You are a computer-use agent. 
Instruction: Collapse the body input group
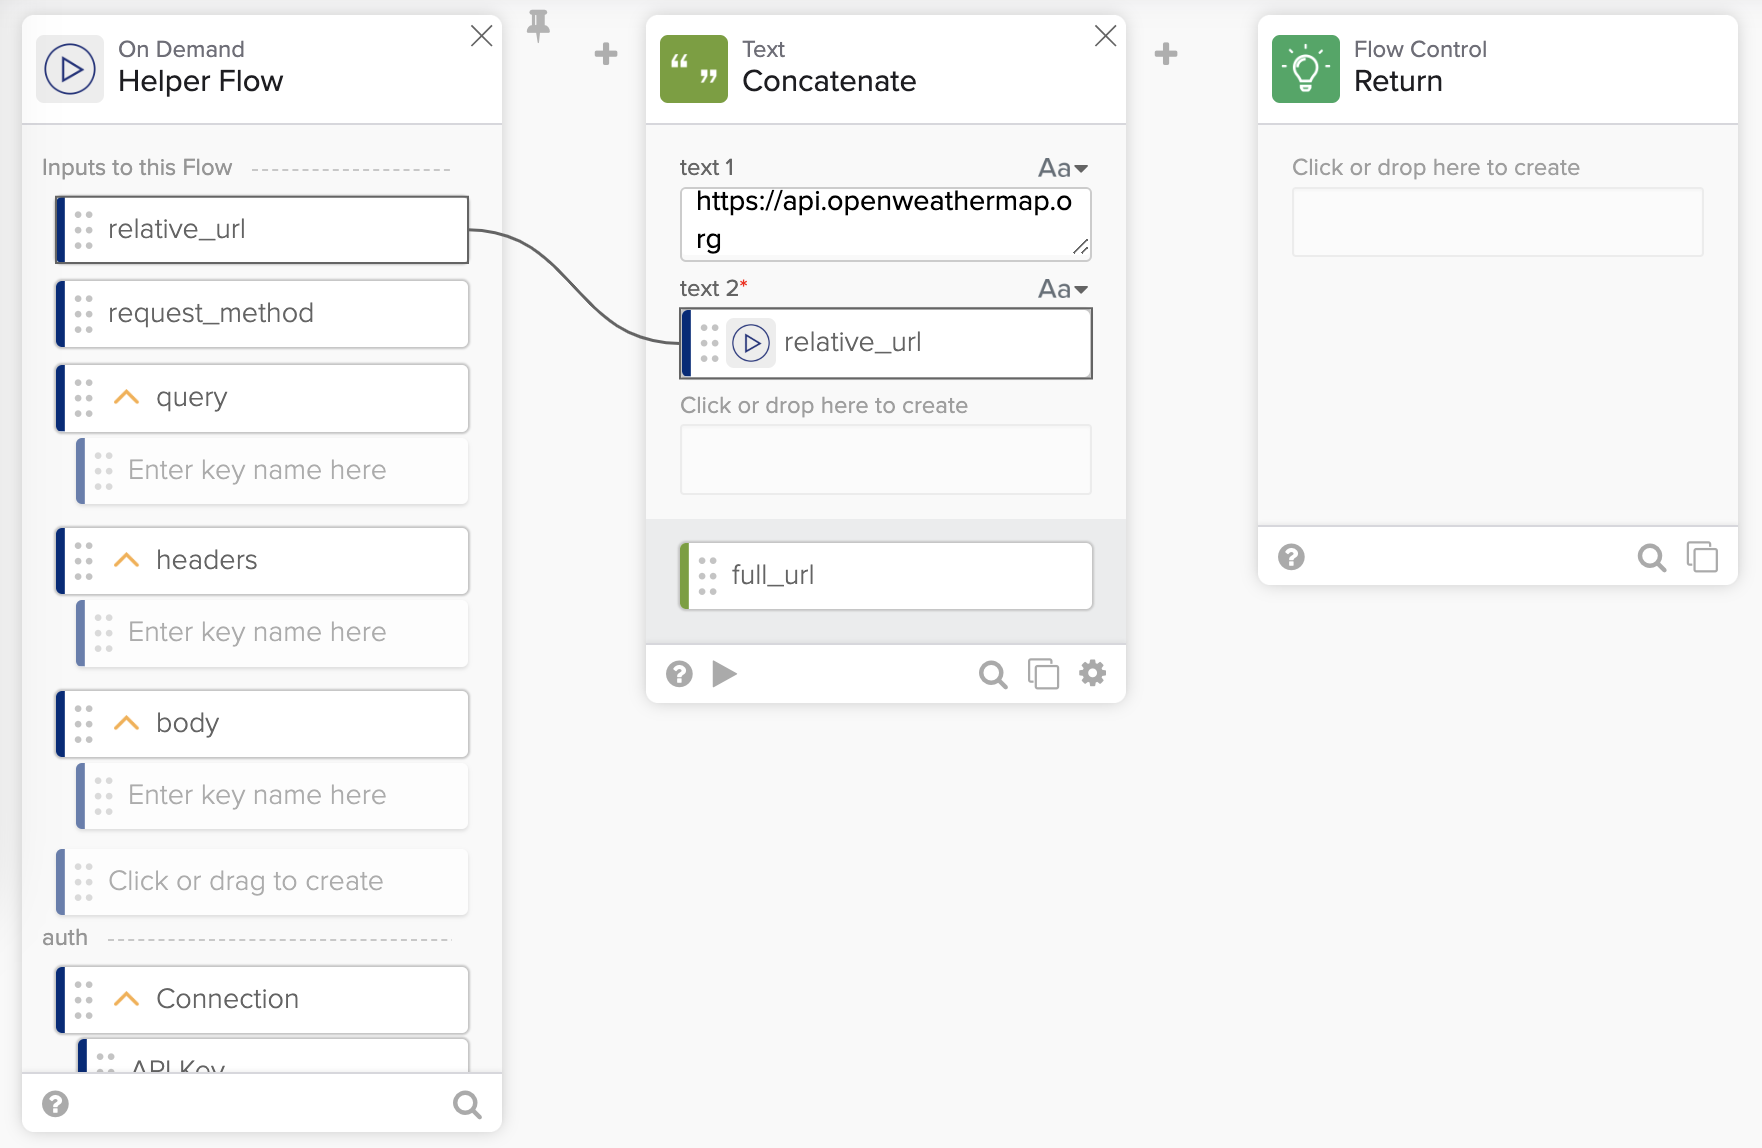coord(126,723)
